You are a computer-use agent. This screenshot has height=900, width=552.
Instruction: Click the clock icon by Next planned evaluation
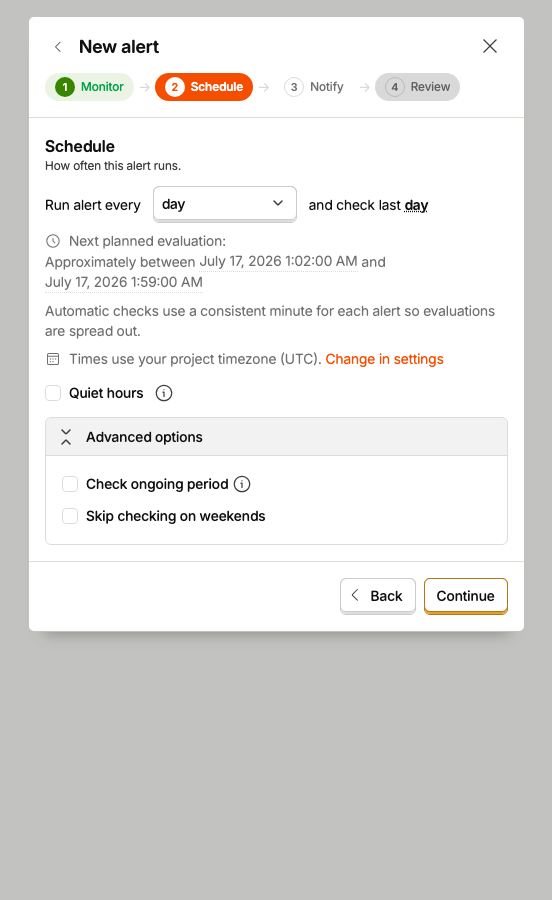tap(53, 241)
